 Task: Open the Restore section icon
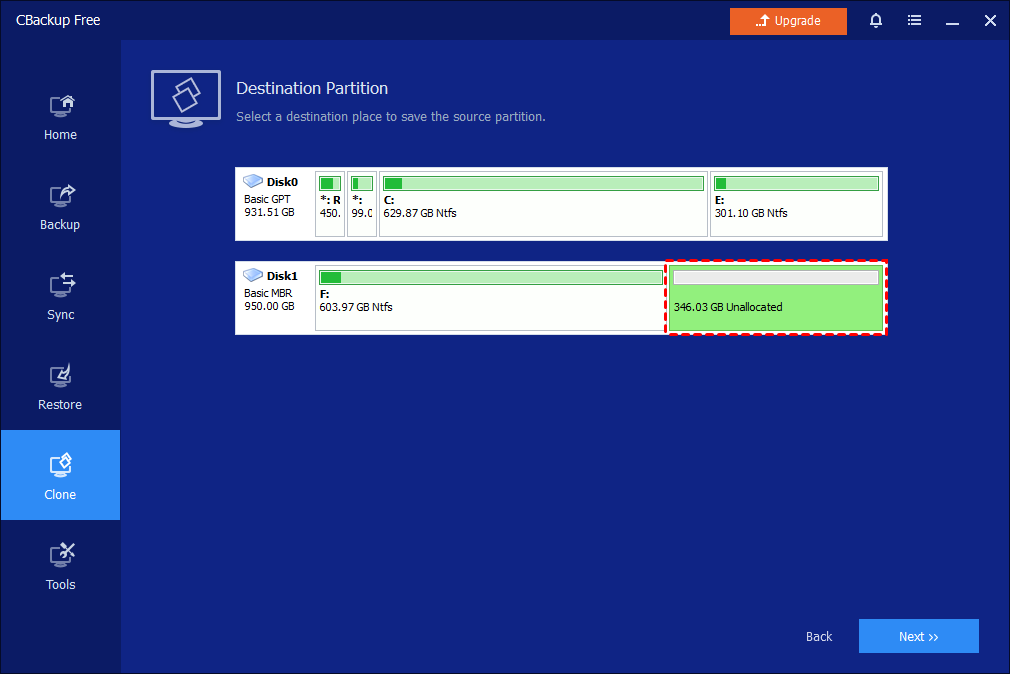click(60, 376)
